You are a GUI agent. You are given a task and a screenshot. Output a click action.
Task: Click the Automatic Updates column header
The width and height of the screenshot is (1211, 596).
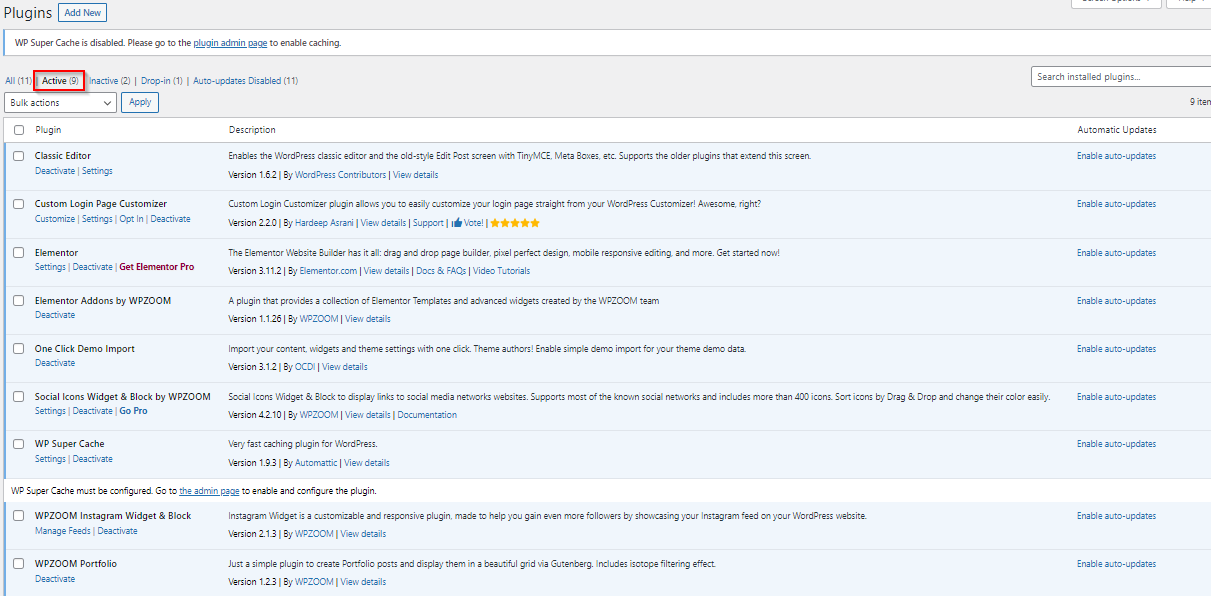[1117, 130]
